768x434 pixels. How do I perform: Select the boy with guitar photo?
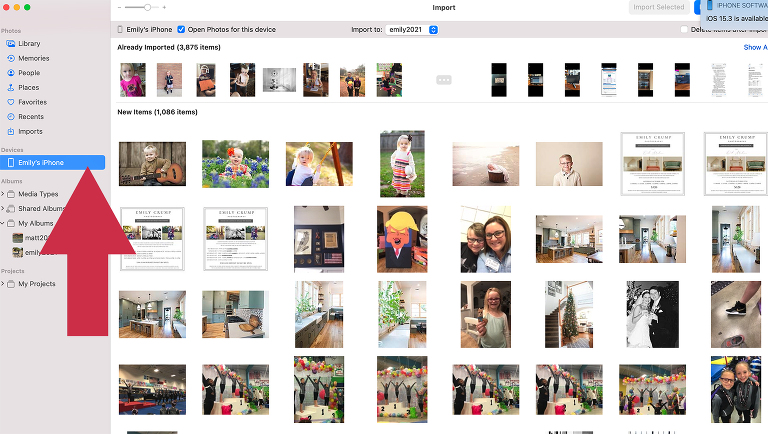[x=152, y=164]
